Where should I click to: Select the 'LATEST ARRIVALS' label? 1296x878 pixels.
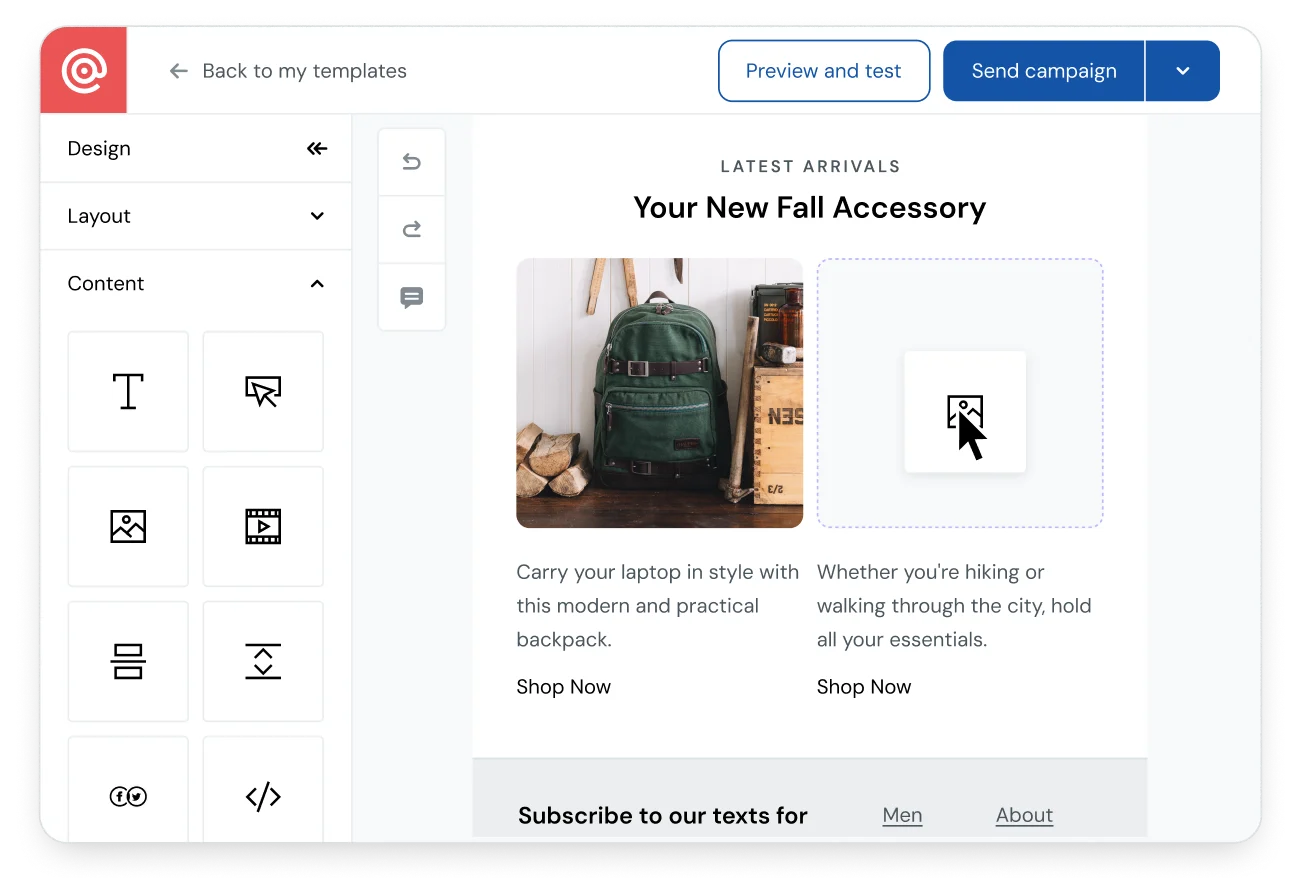pyautogui.click(x=810, y=167)
